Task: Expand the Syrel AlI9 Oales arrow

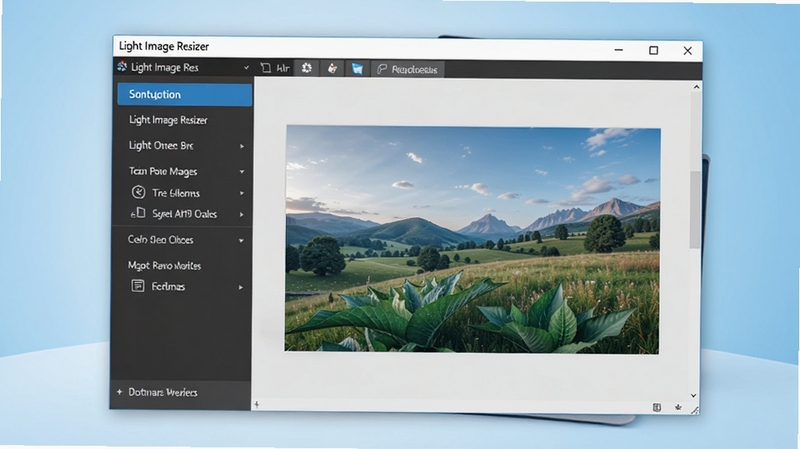Action: click(242, 215)
